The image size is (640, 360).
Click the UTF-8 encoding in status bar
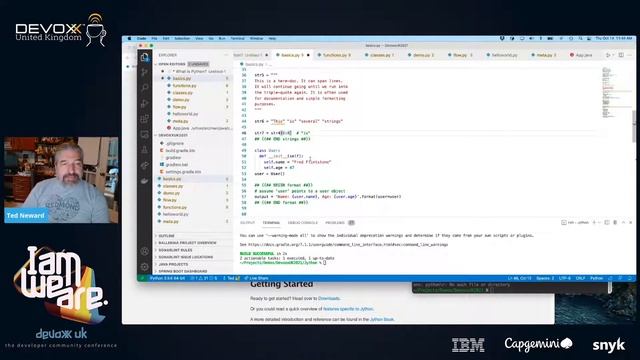(x=564, y=278)
